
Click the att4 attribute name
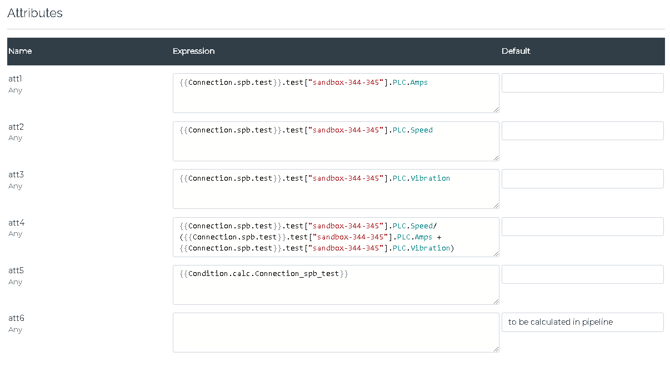point(16,222)
